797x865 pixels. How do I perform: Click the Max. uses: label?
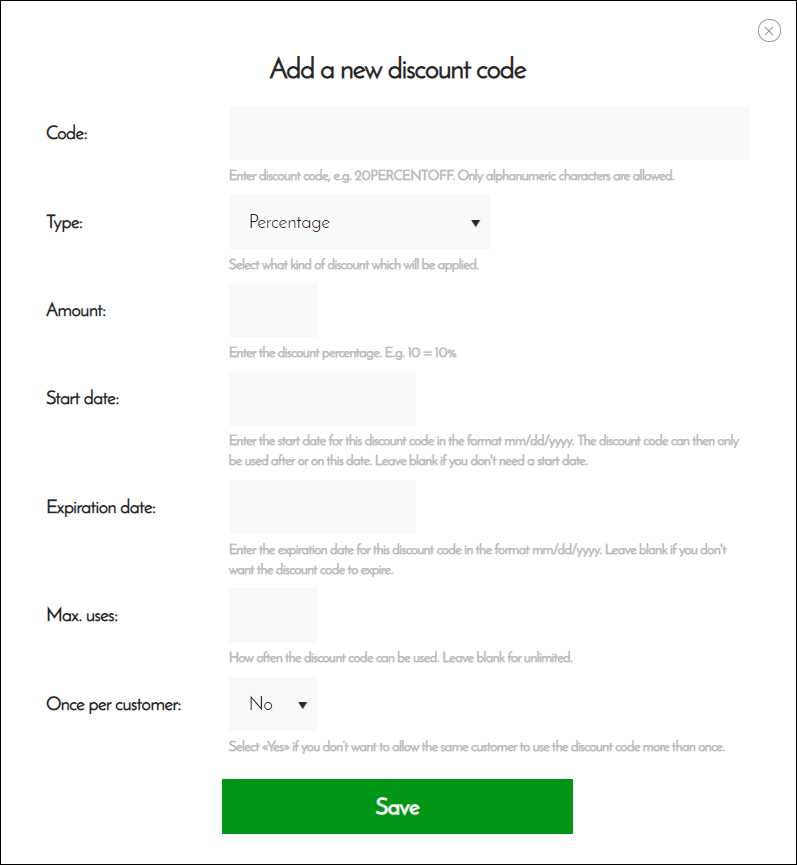82,615
